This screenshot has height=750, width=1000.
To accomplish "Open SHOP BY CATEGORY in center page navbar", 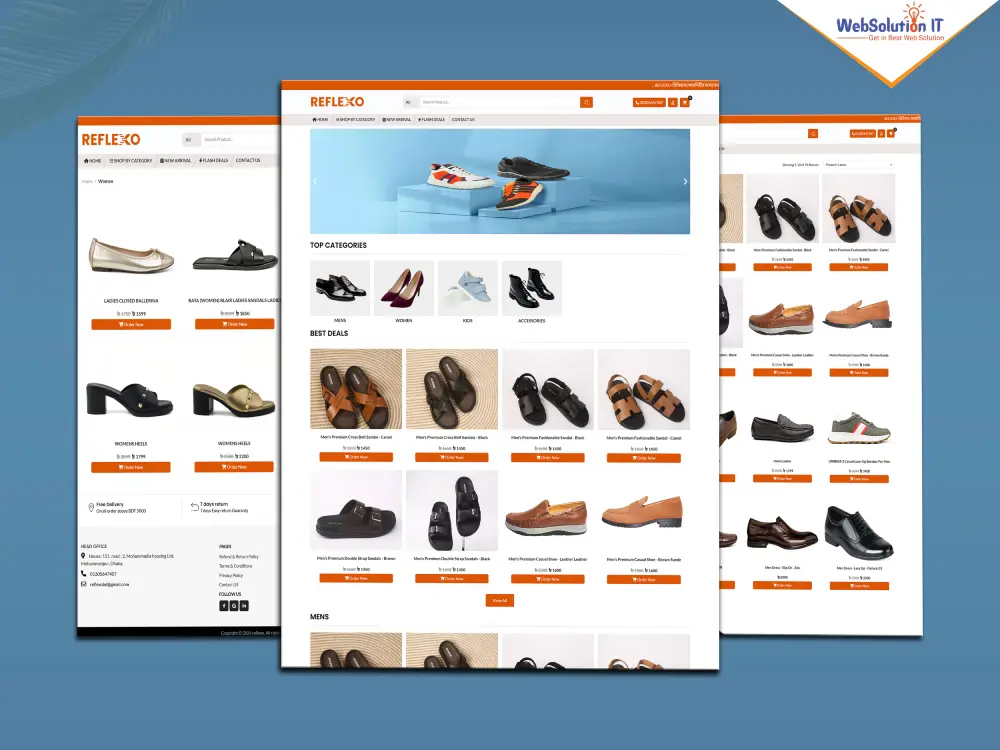I will pyautogui.click(x=355, y=119).
